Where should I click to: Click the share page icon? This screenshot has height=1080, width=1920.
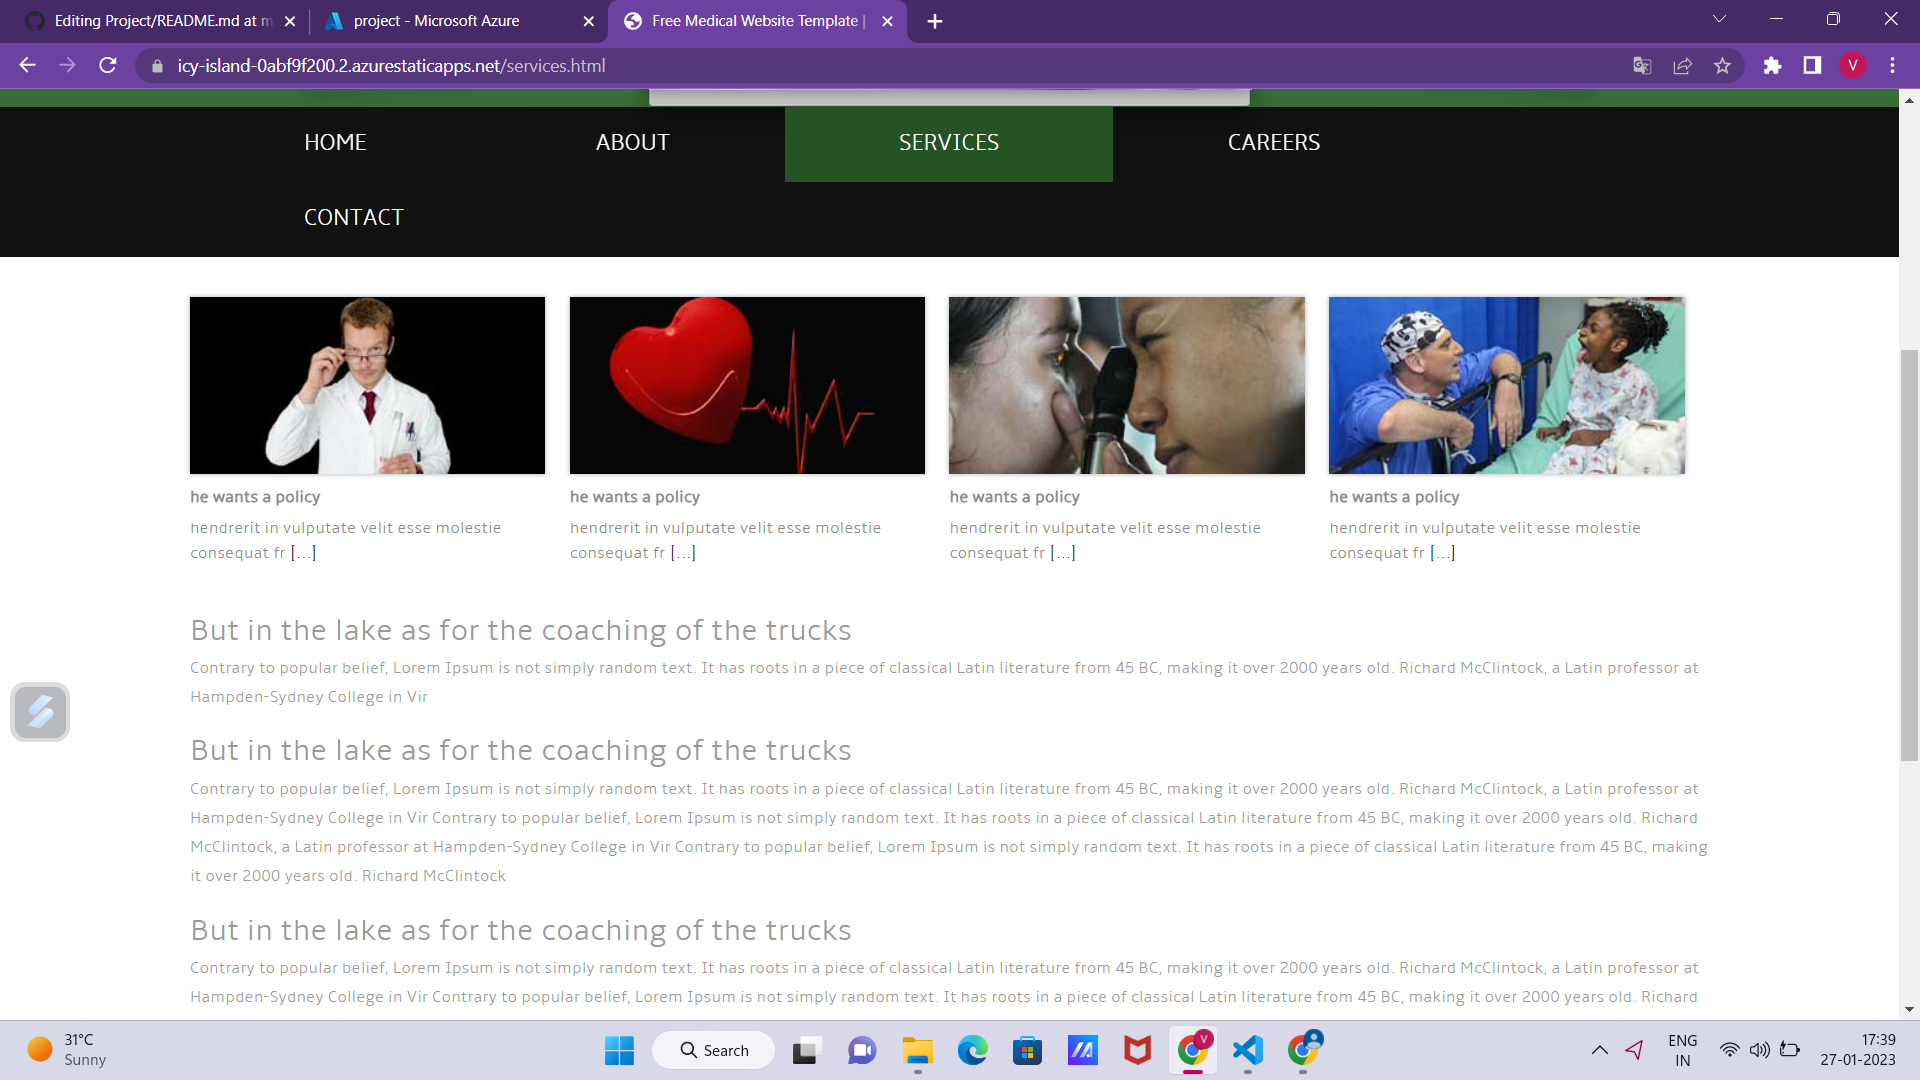click(x=1682, y=66)
